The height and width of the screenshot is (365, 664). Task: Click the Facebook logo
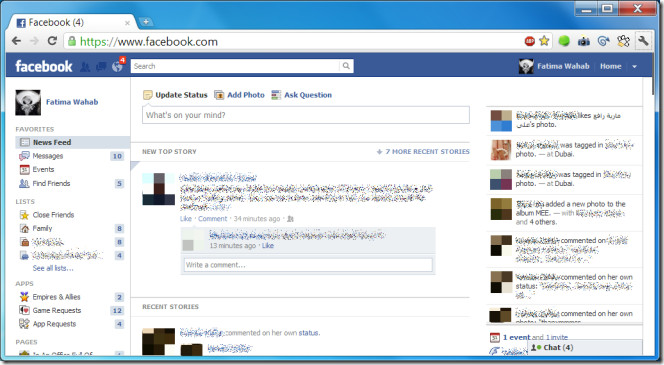point(44,66)
